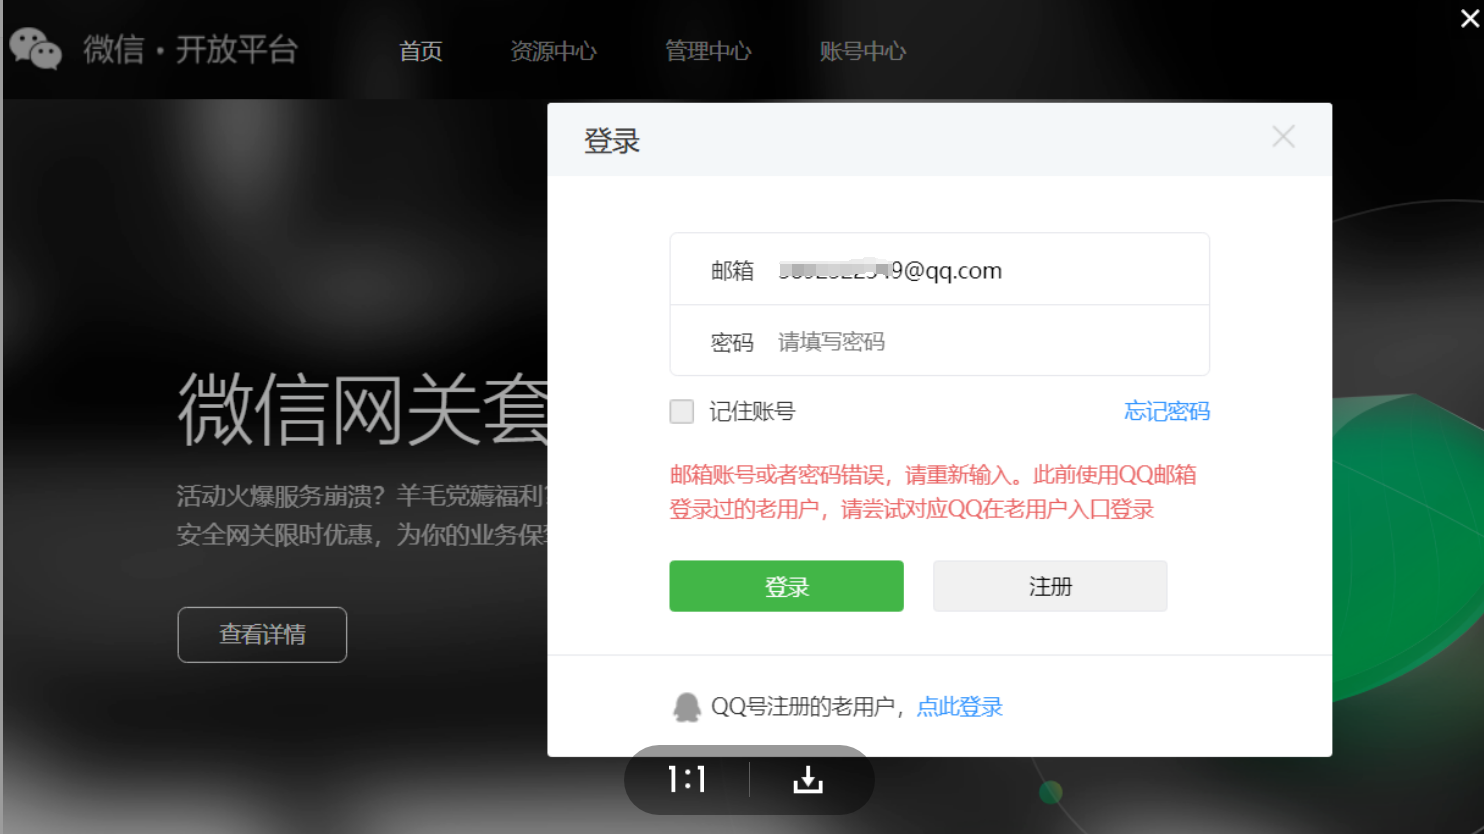Click the 微信网关 banner headline
1484x834 pixels.
click(363, 409)
